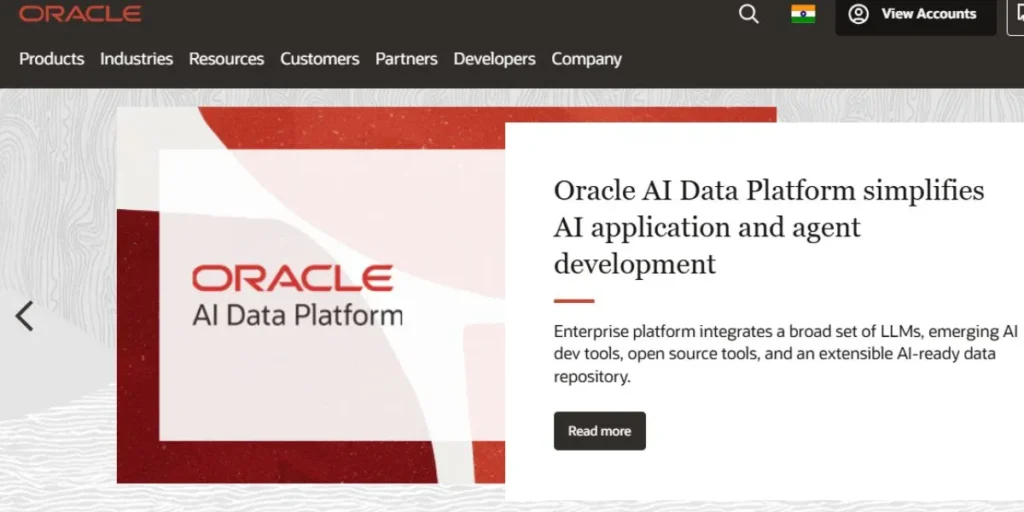Screen dimensions: 1024x512
Task: Open site search with magnifier icon
Action: coord(748,14)
